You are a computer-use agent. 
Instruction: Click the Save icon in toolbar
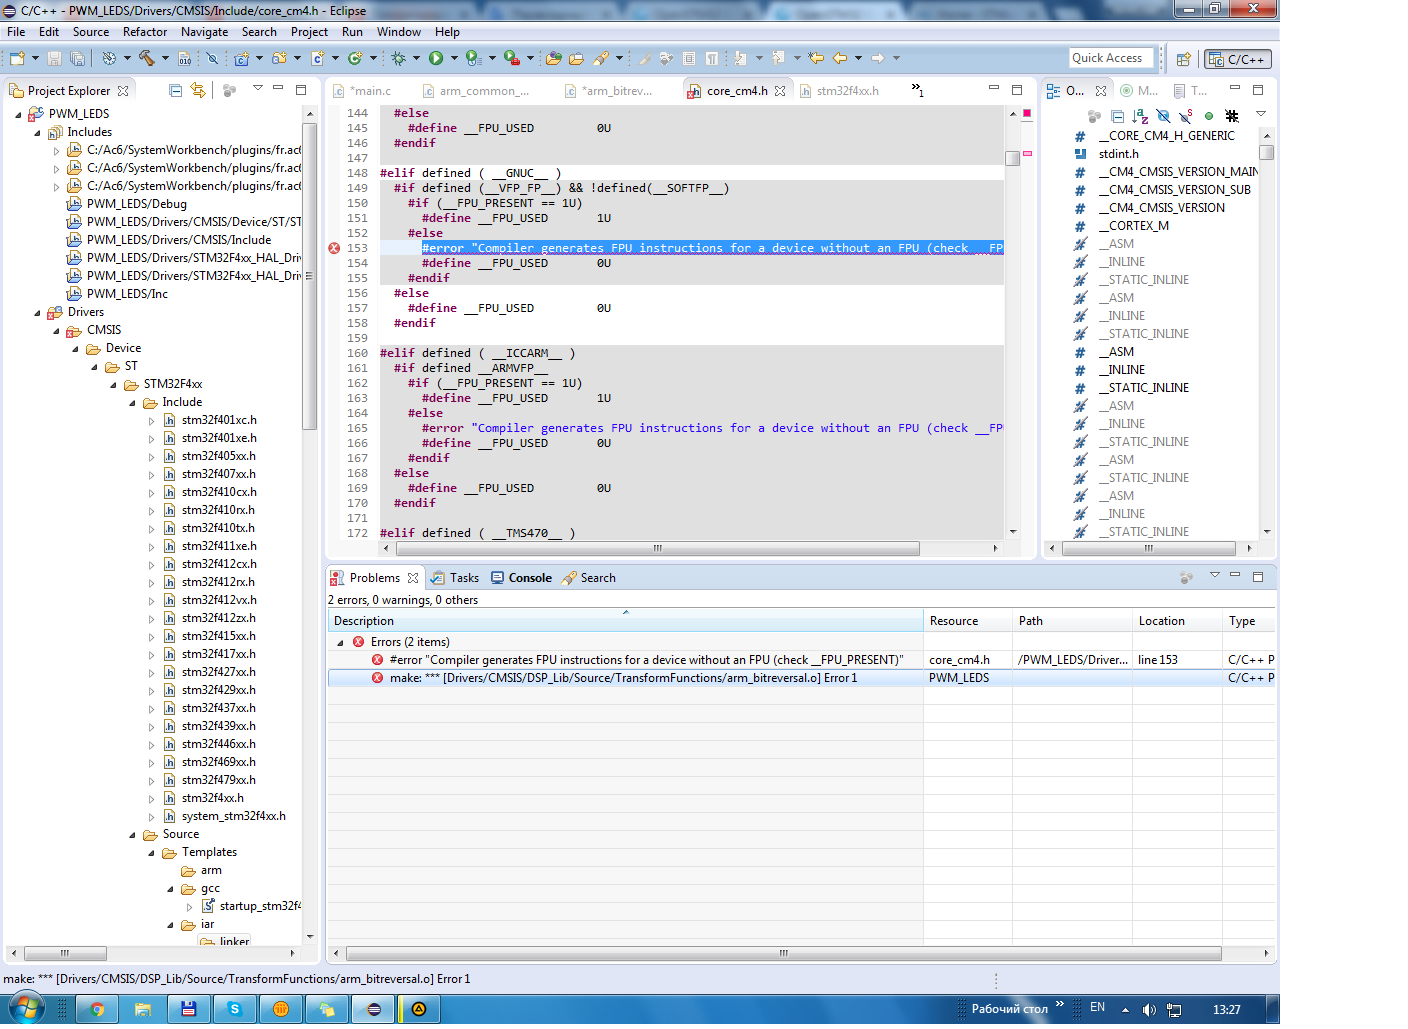point(54,59)
